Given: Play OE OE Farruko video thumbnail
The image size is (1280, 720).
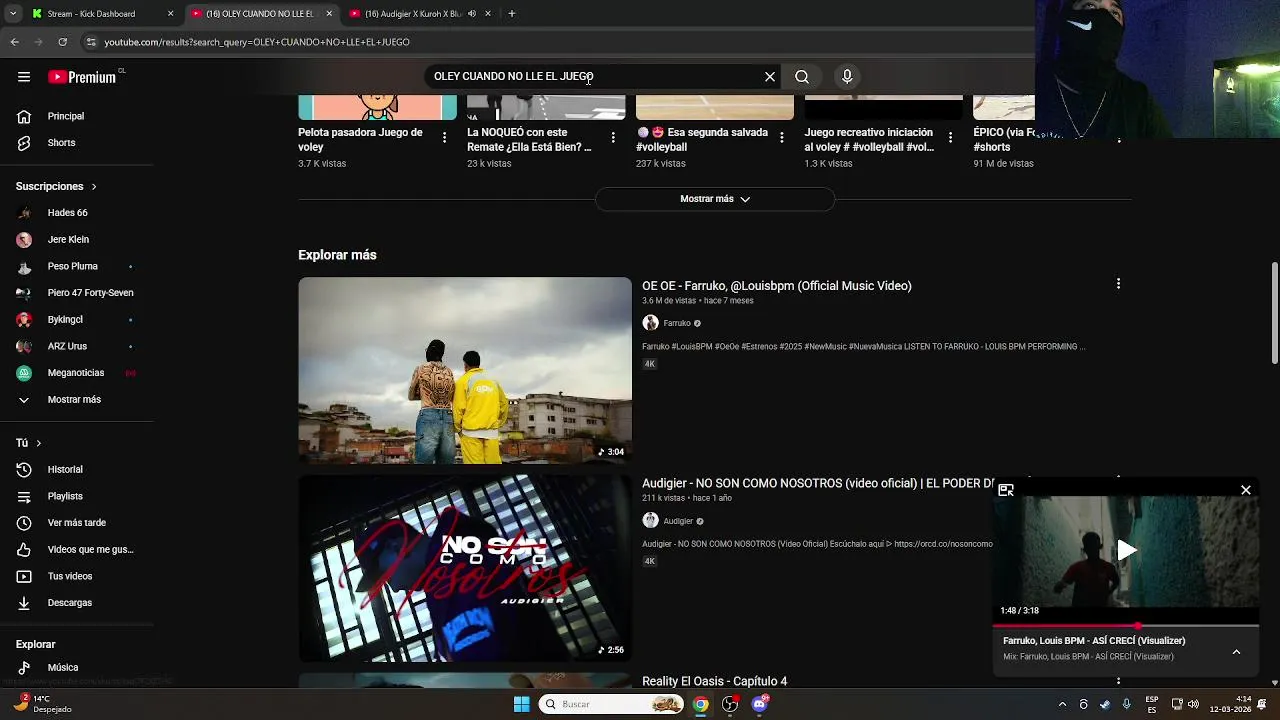Looking at the screenshot, I should point(465,370).
